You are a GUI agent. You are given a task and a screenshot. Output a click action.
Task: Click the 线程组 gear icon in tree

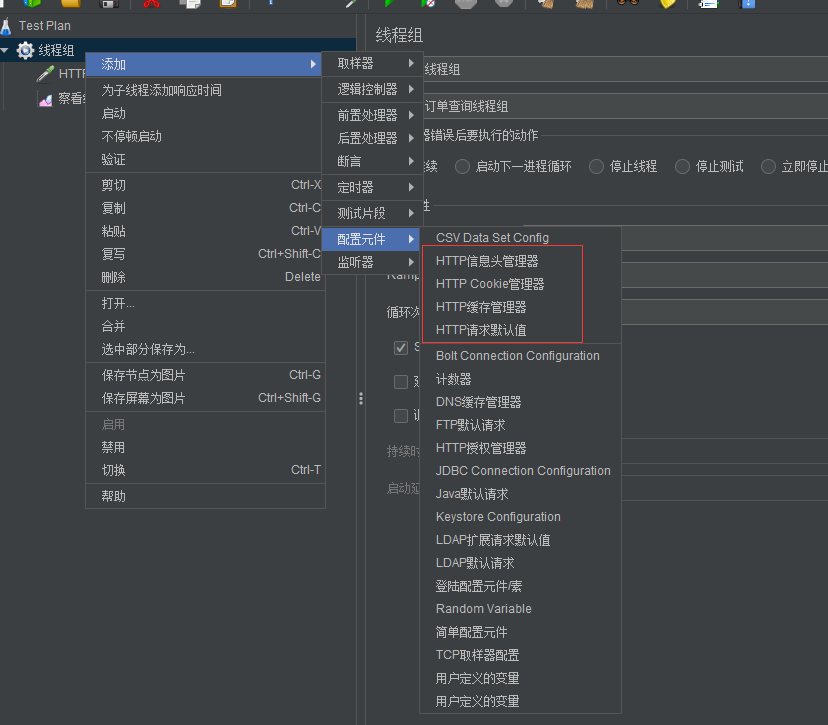25,50
